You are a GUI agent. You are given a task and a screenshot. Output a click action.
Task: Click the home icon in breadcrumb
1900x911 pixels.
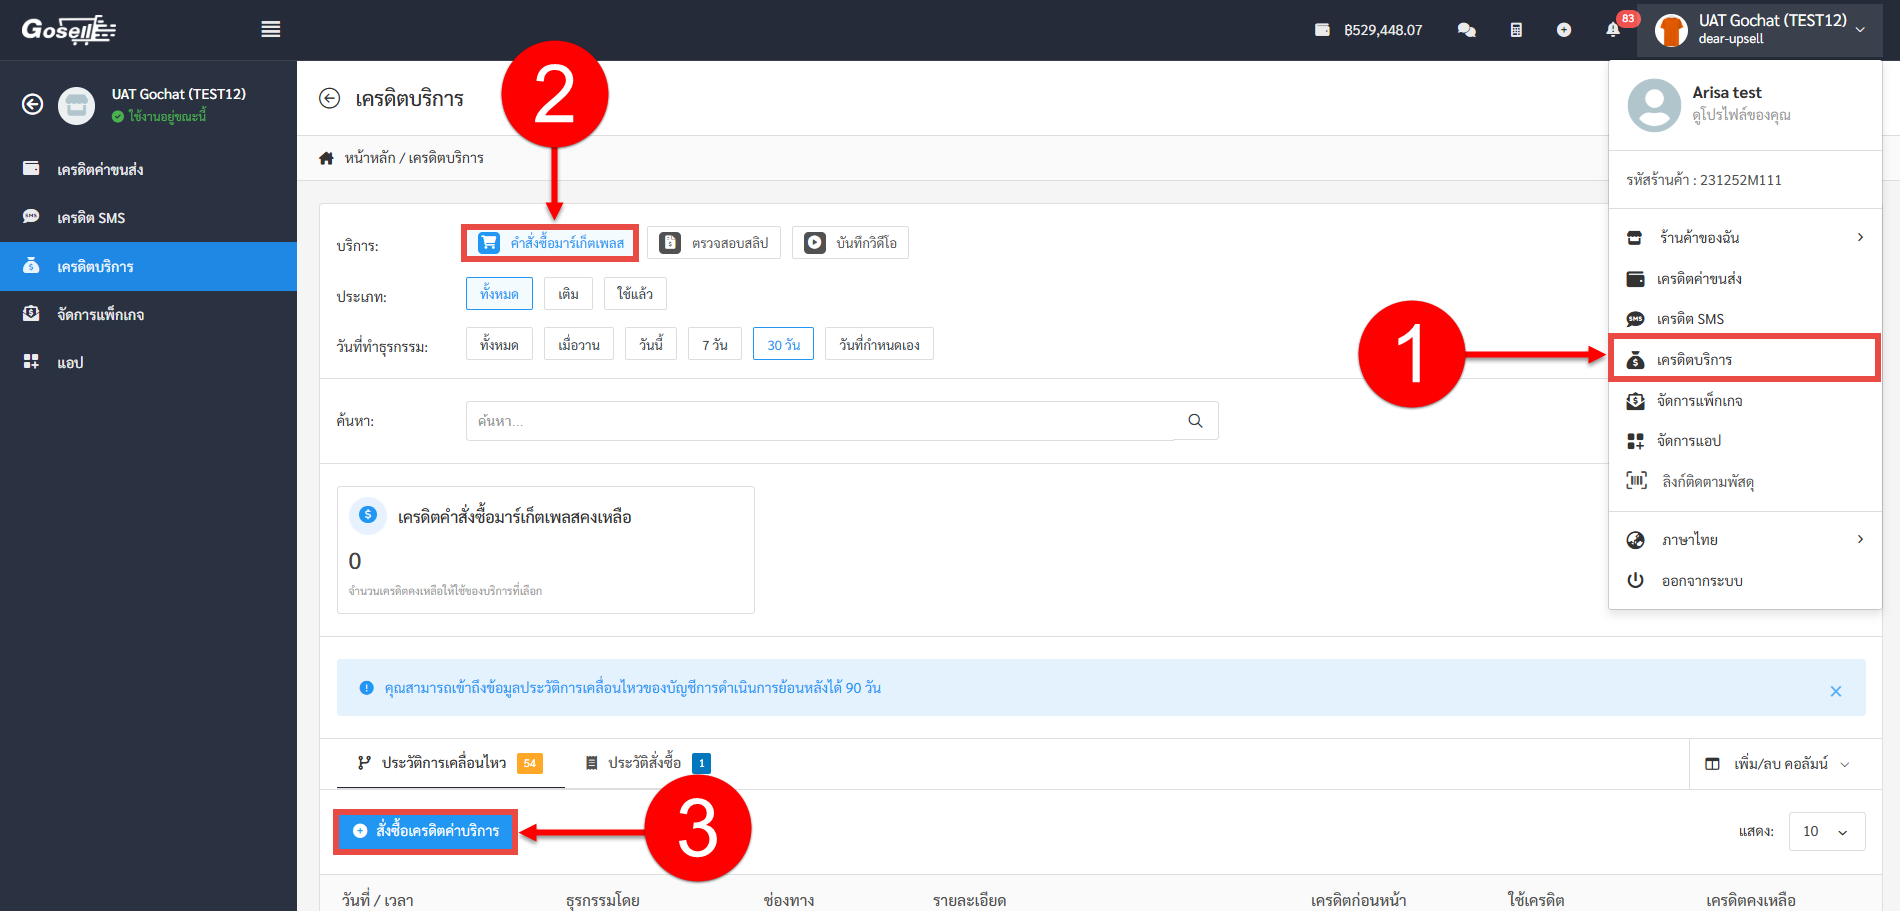point(326,158)
